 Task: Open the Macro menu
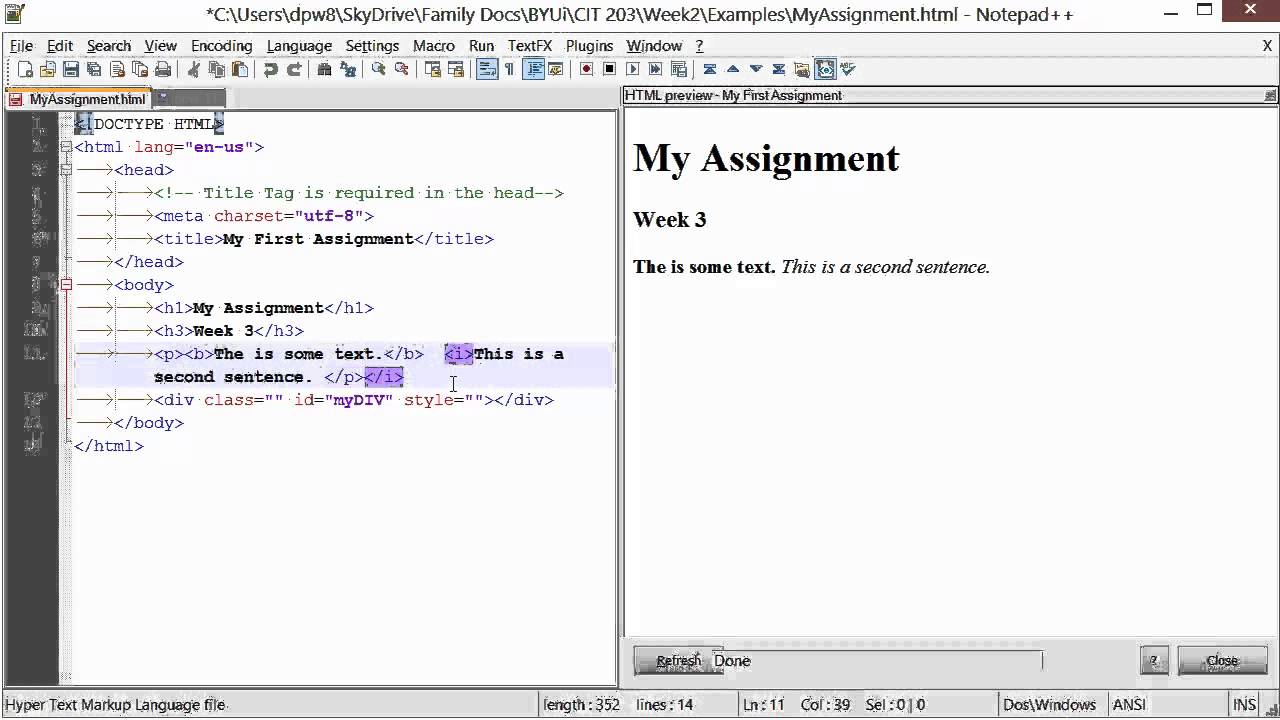[x=434, y=46]
